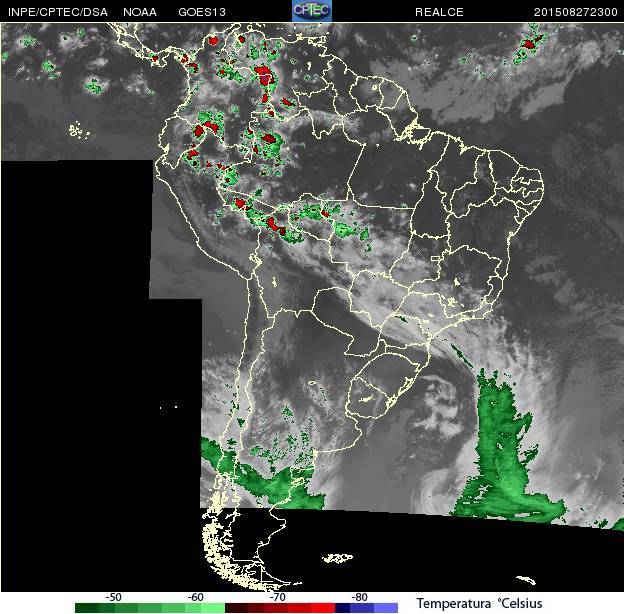Image resolution: width=624 pixels, height=614 pixels.
Task: Click the CPTEC logo in the header
Action: pos(312,11)
